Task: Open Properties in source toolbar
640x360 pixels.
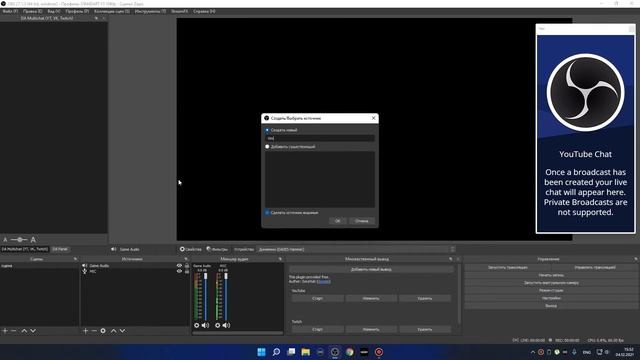Action: point(191,249)
